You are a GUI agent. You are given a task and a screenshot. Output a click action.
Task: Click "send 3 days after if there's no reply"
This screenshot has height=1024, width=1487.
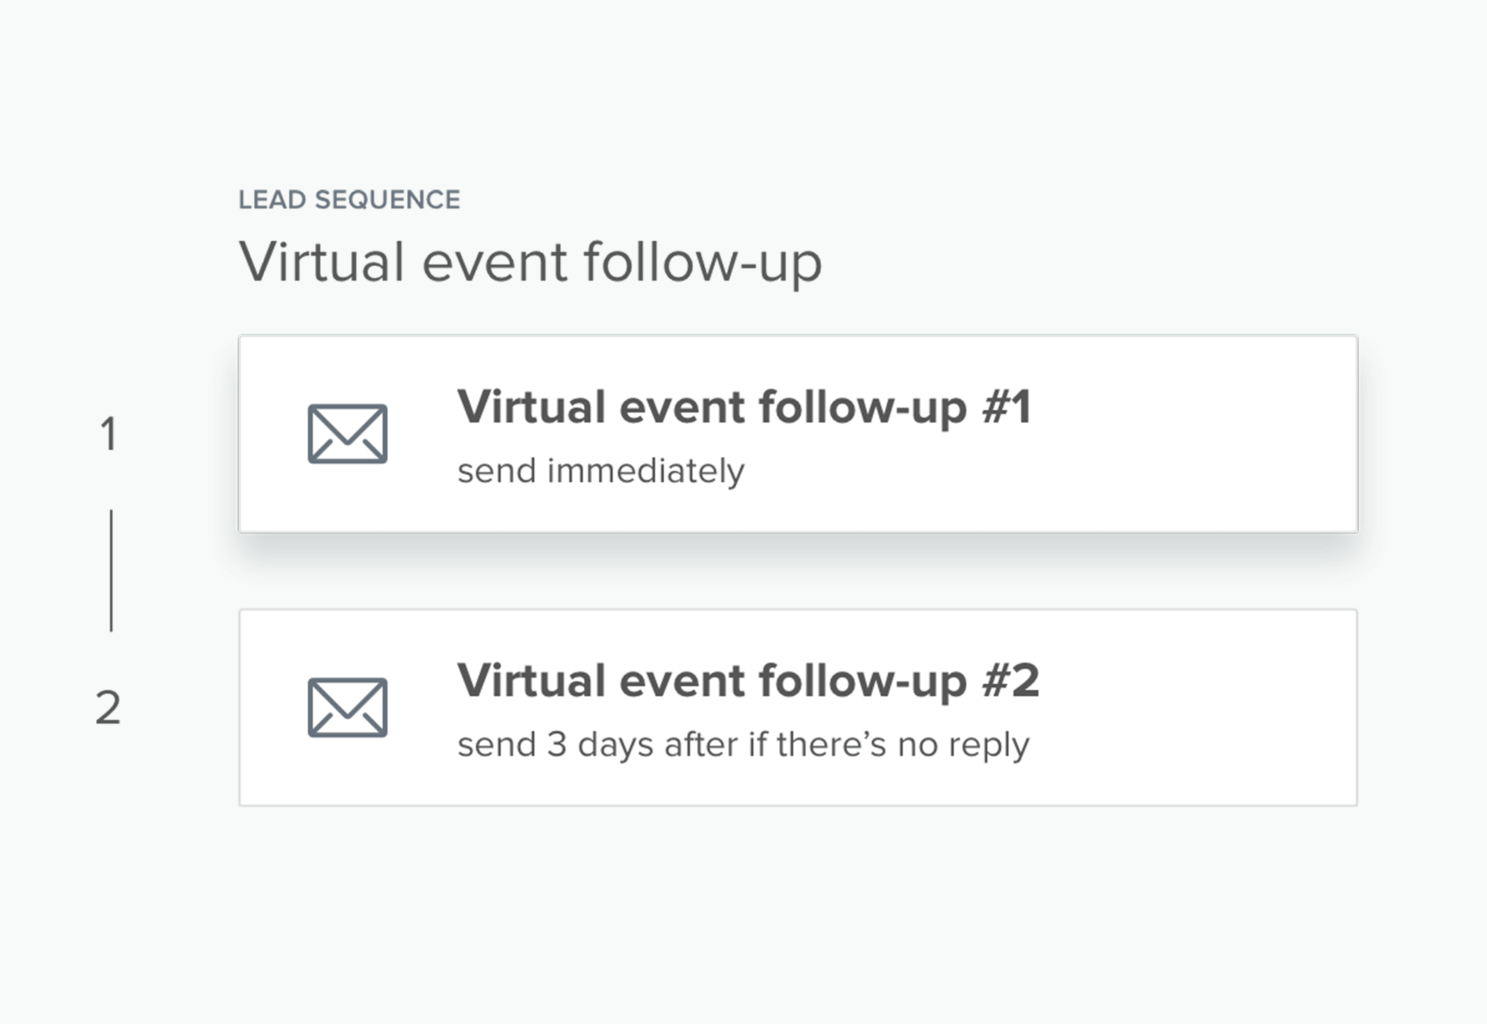tap(743, 744)
